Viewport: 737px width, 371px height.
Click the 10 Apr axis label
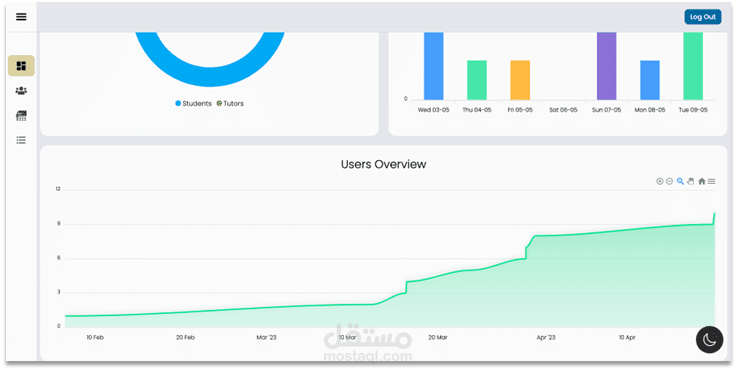click(627, 338)
